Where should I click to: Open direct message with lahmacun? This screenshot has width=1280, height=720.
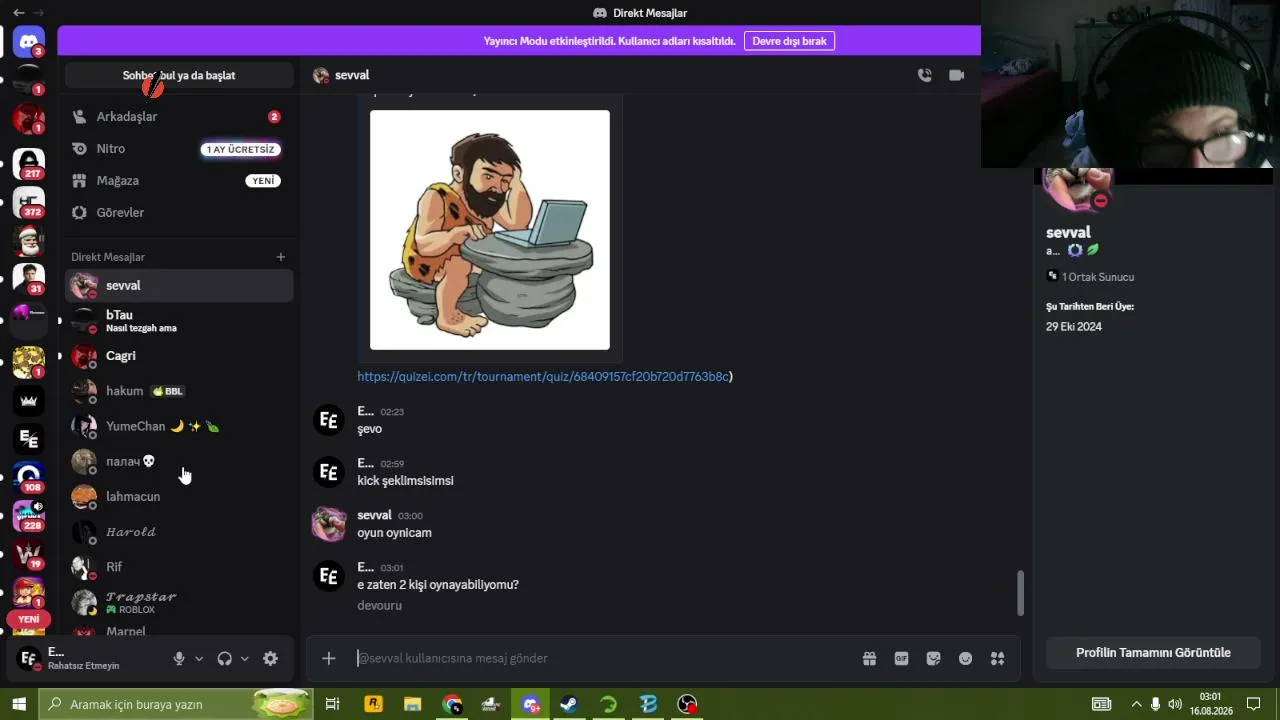pos(179,497)
